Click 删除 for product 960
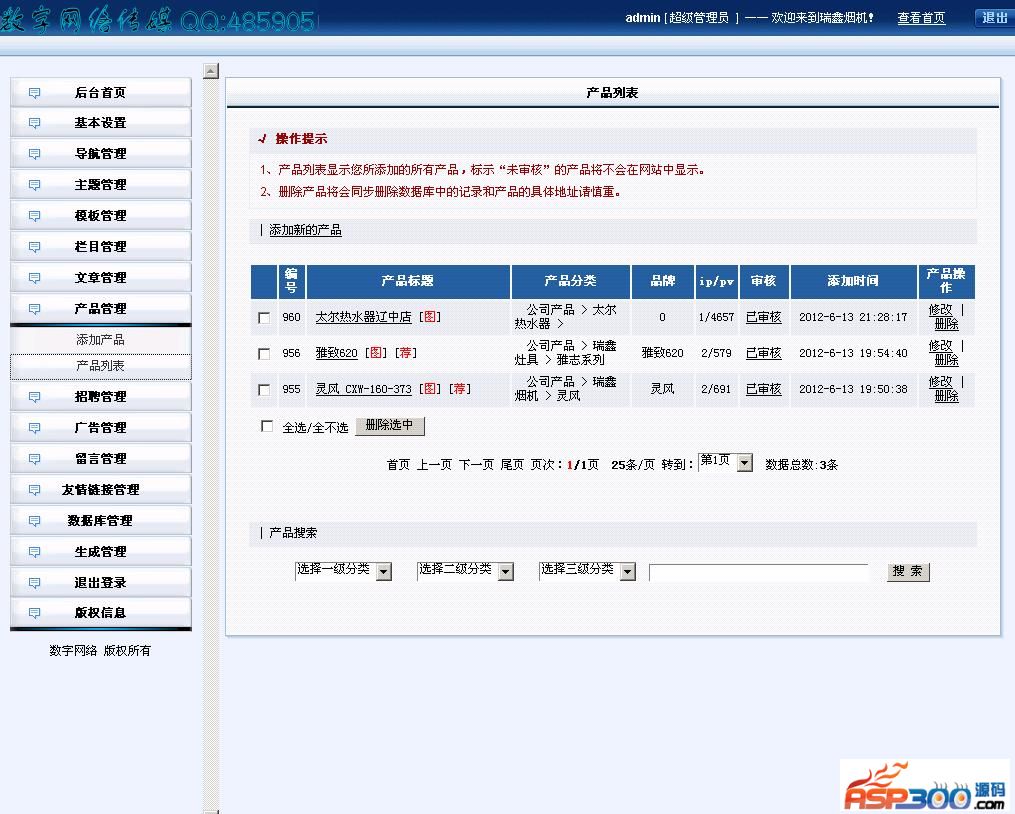 click(946, 324)
